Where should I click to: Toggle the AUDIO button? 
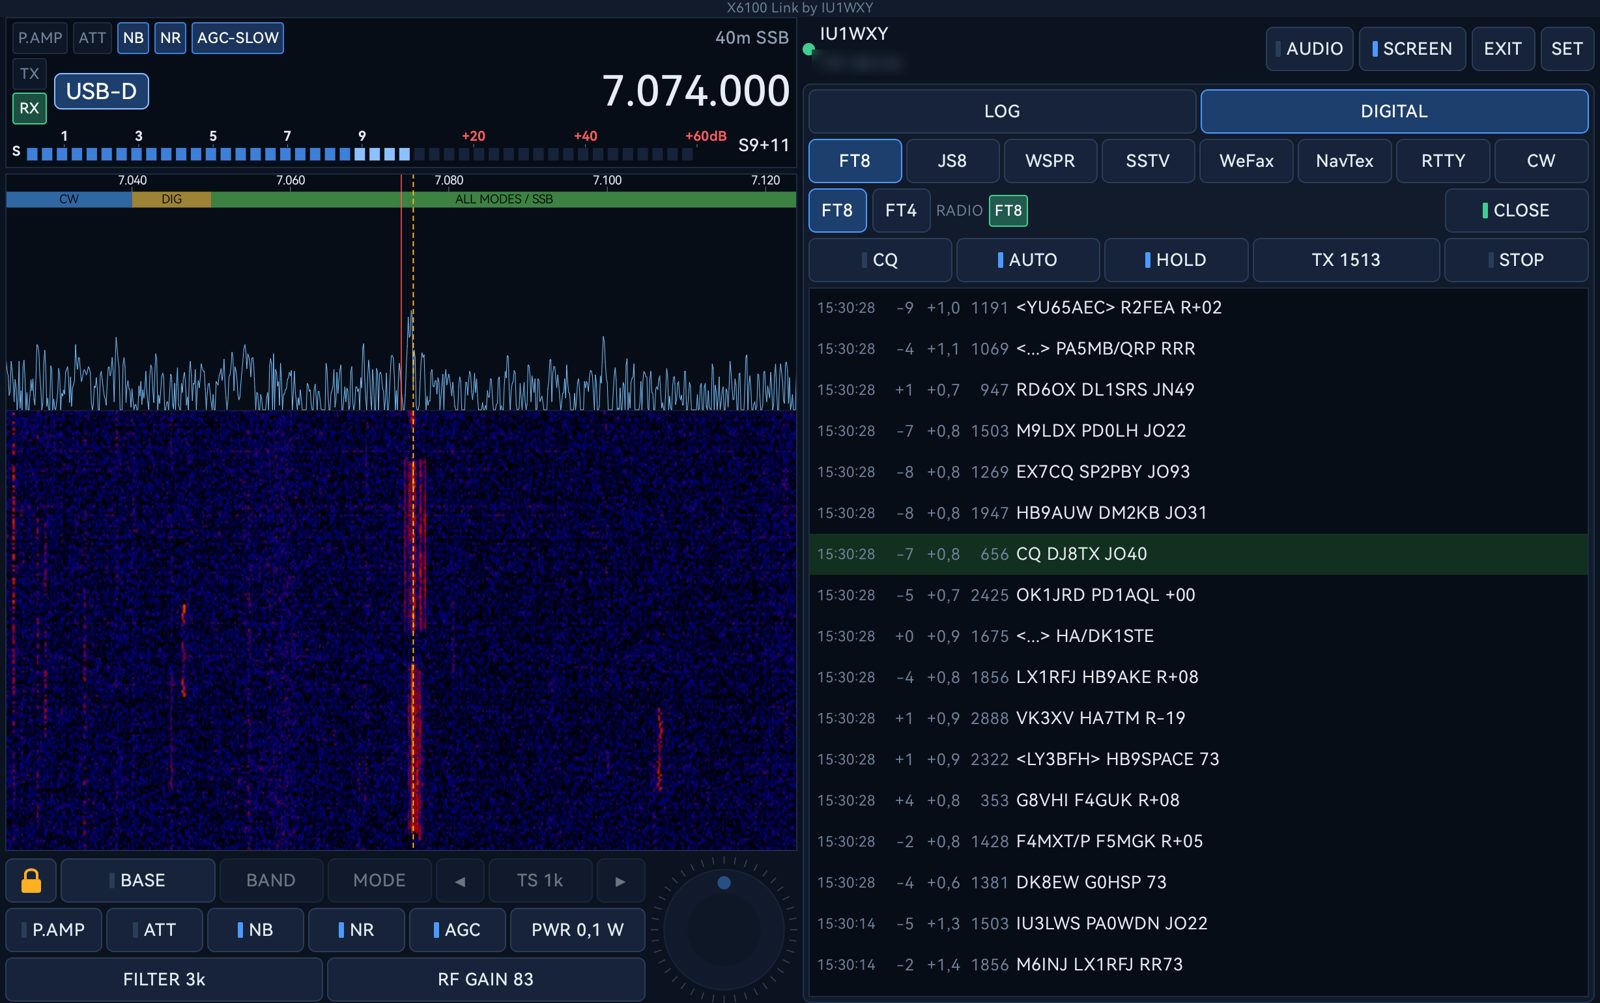[x=1310, y=48]
